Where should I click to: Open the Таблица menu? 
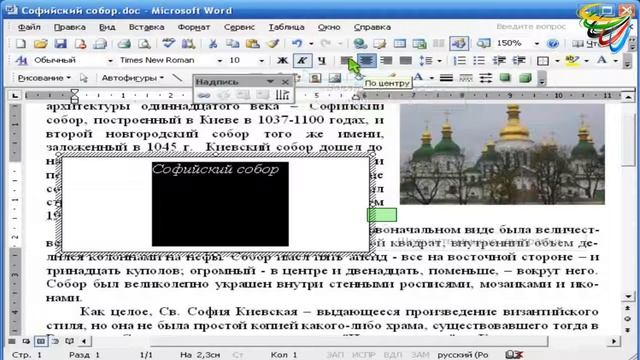pyautogui.click(x=287, y=27)
